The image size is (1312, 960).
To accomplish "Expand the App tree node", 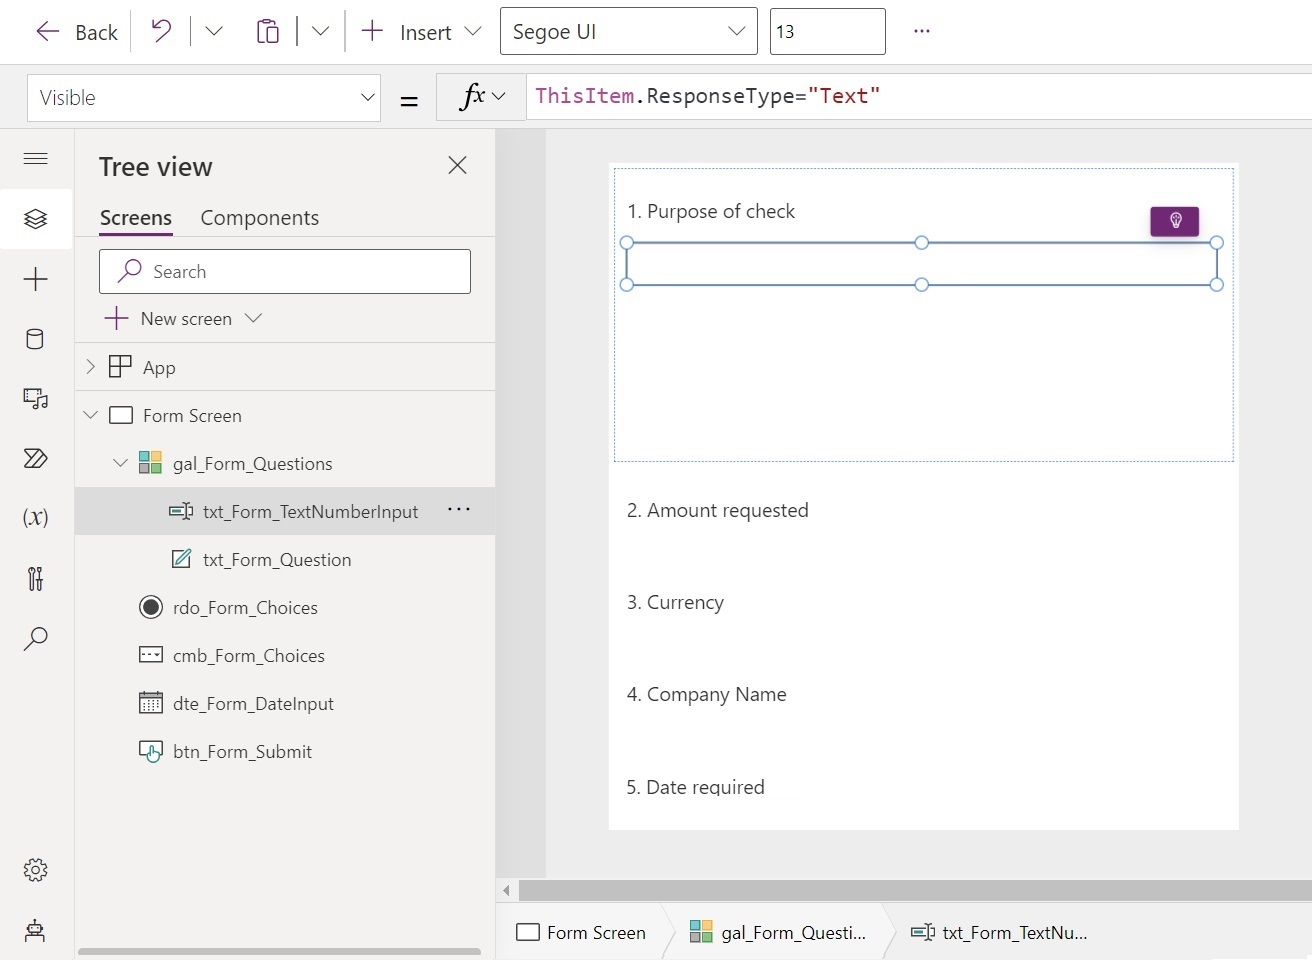I will (x=90, y=366).
